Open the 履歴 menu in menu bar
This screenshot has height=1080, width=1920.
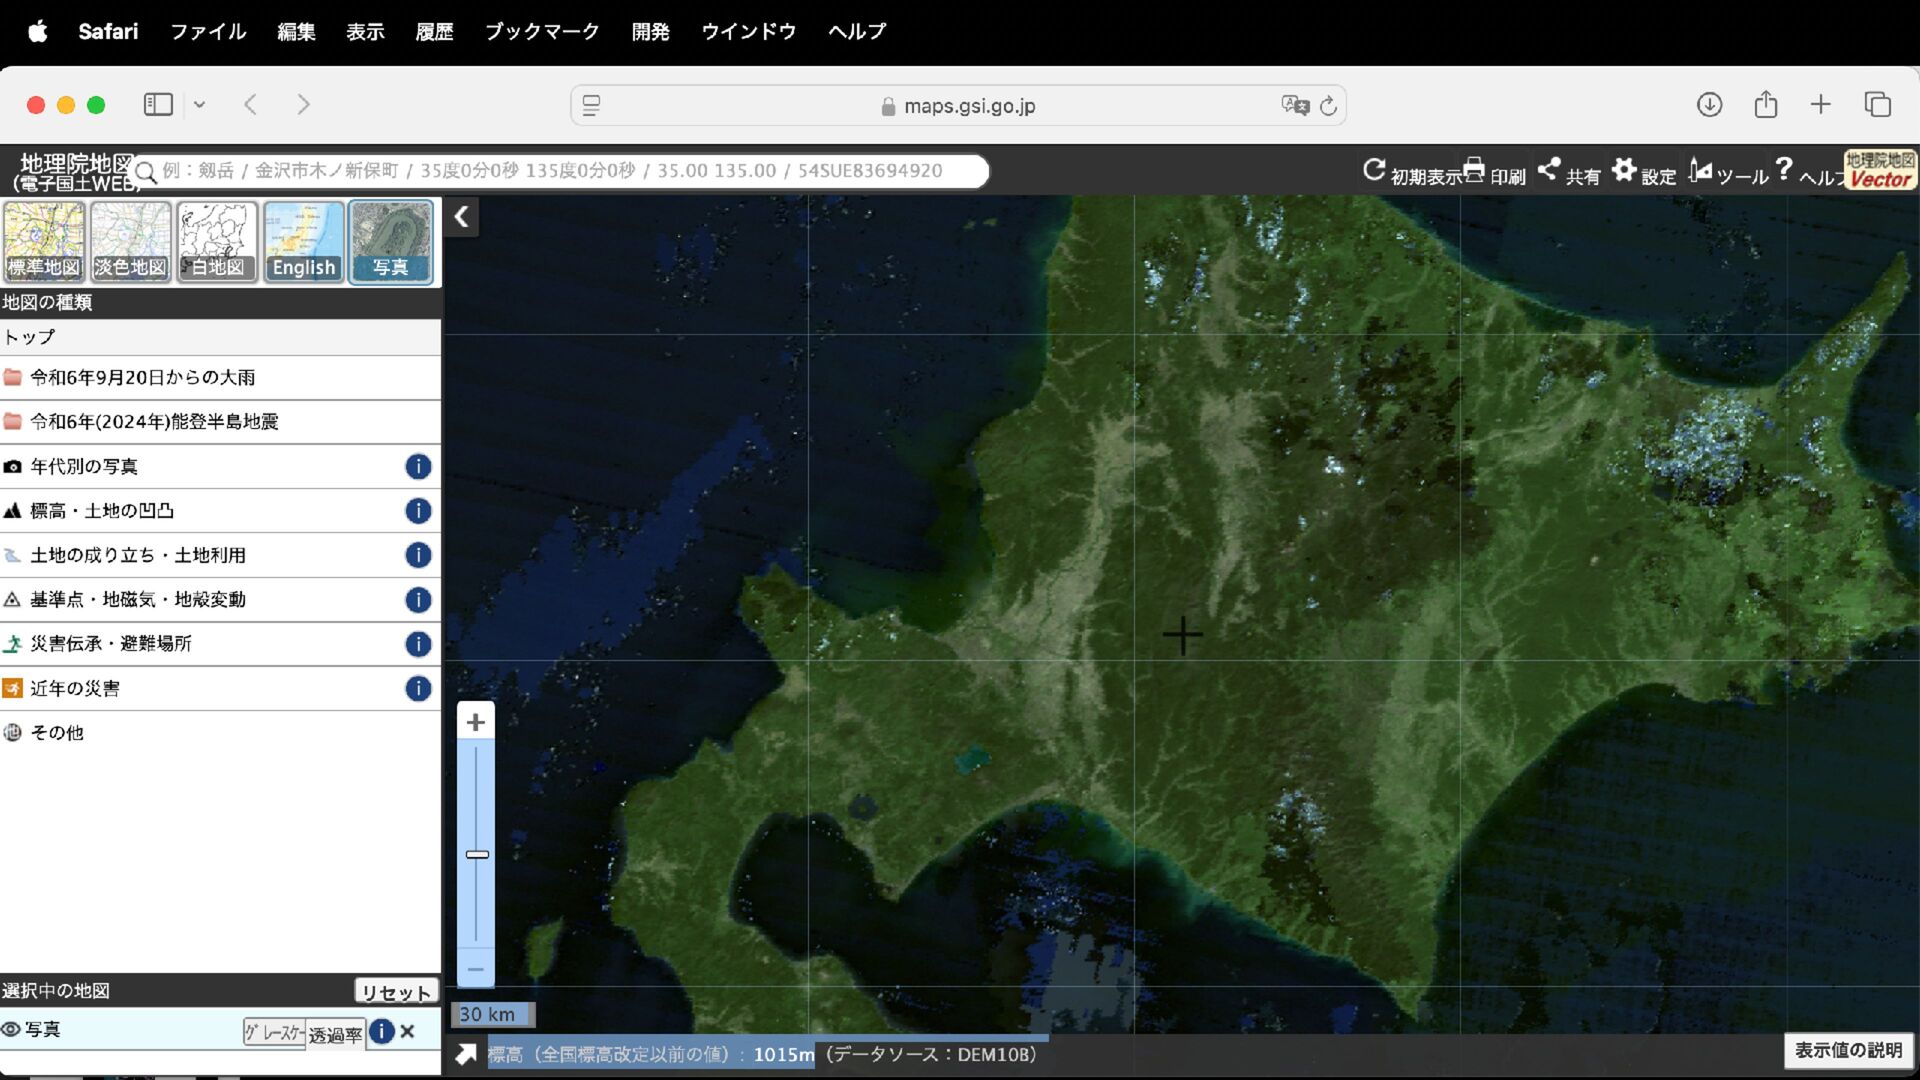pyautogui.click(x=434, y=31)
